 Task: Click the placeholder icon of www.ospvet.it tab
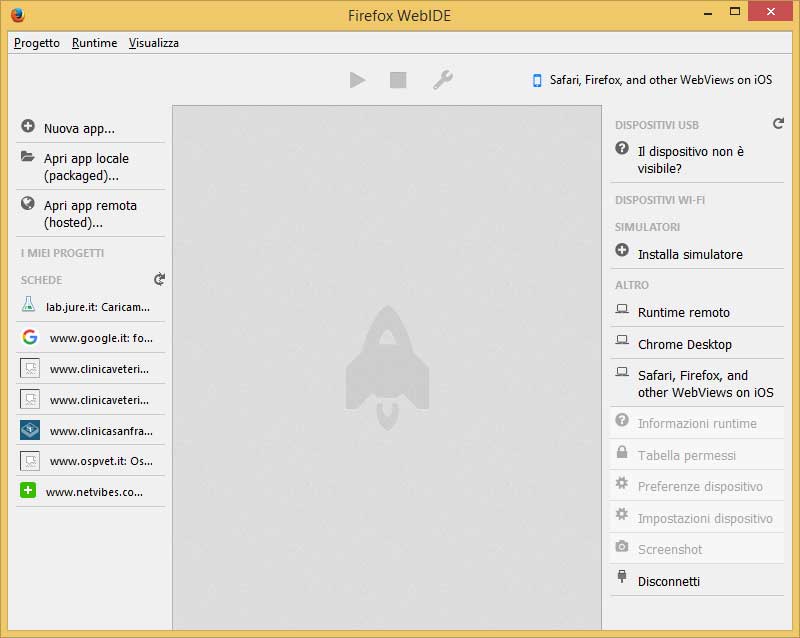coord(30,460)
